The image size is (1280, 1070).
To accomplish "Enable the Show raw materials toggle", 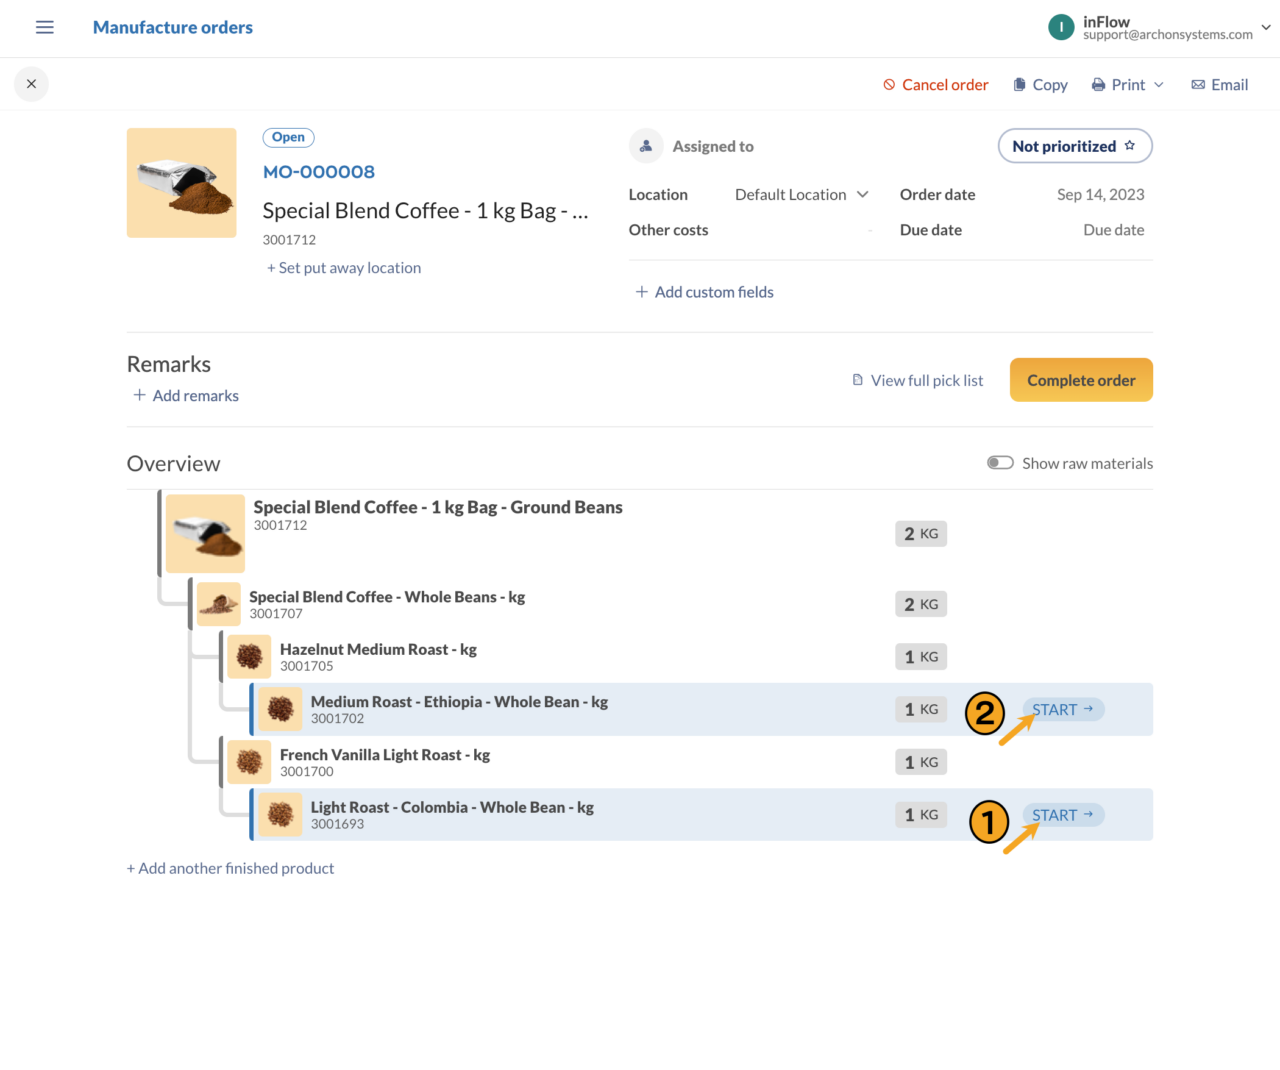I will [1000, 463].
